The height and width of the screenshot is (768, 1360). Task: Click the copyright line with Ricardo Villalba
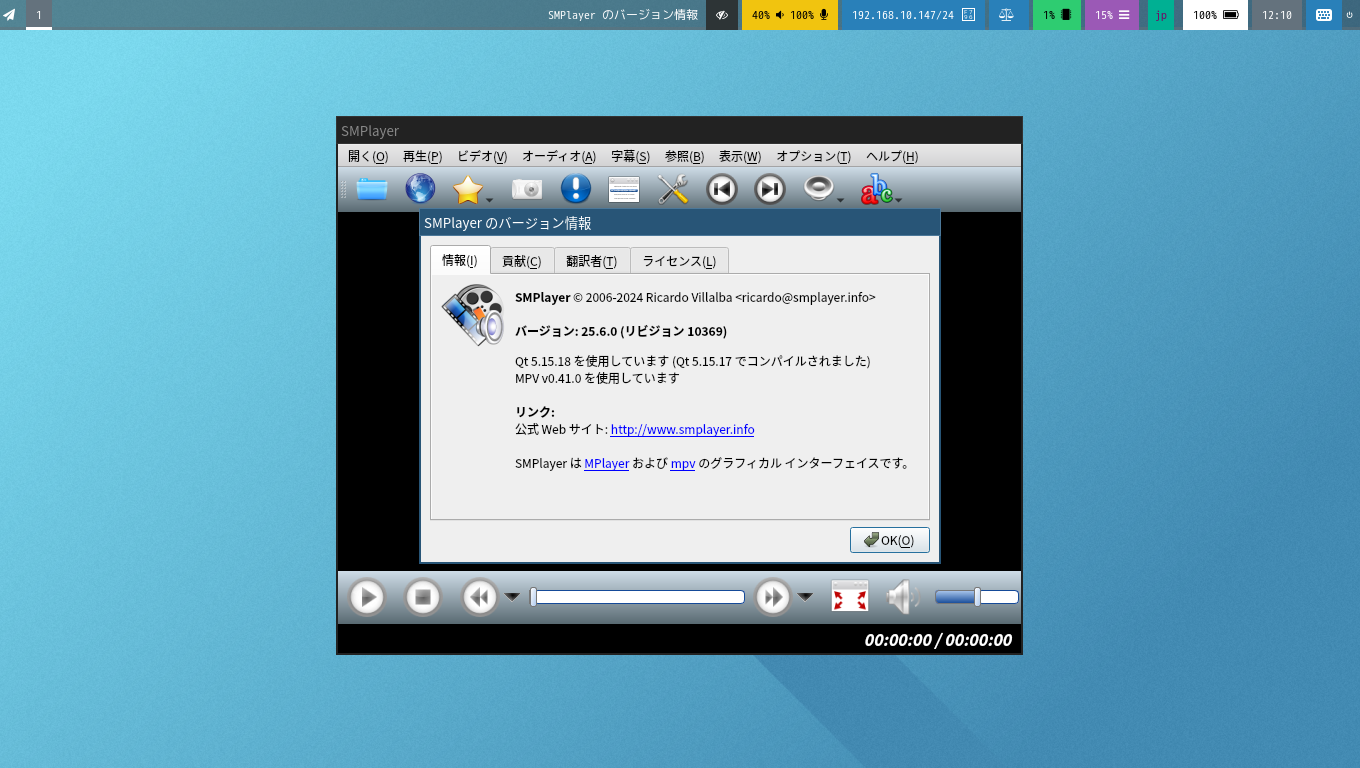[x=695, y=297]
